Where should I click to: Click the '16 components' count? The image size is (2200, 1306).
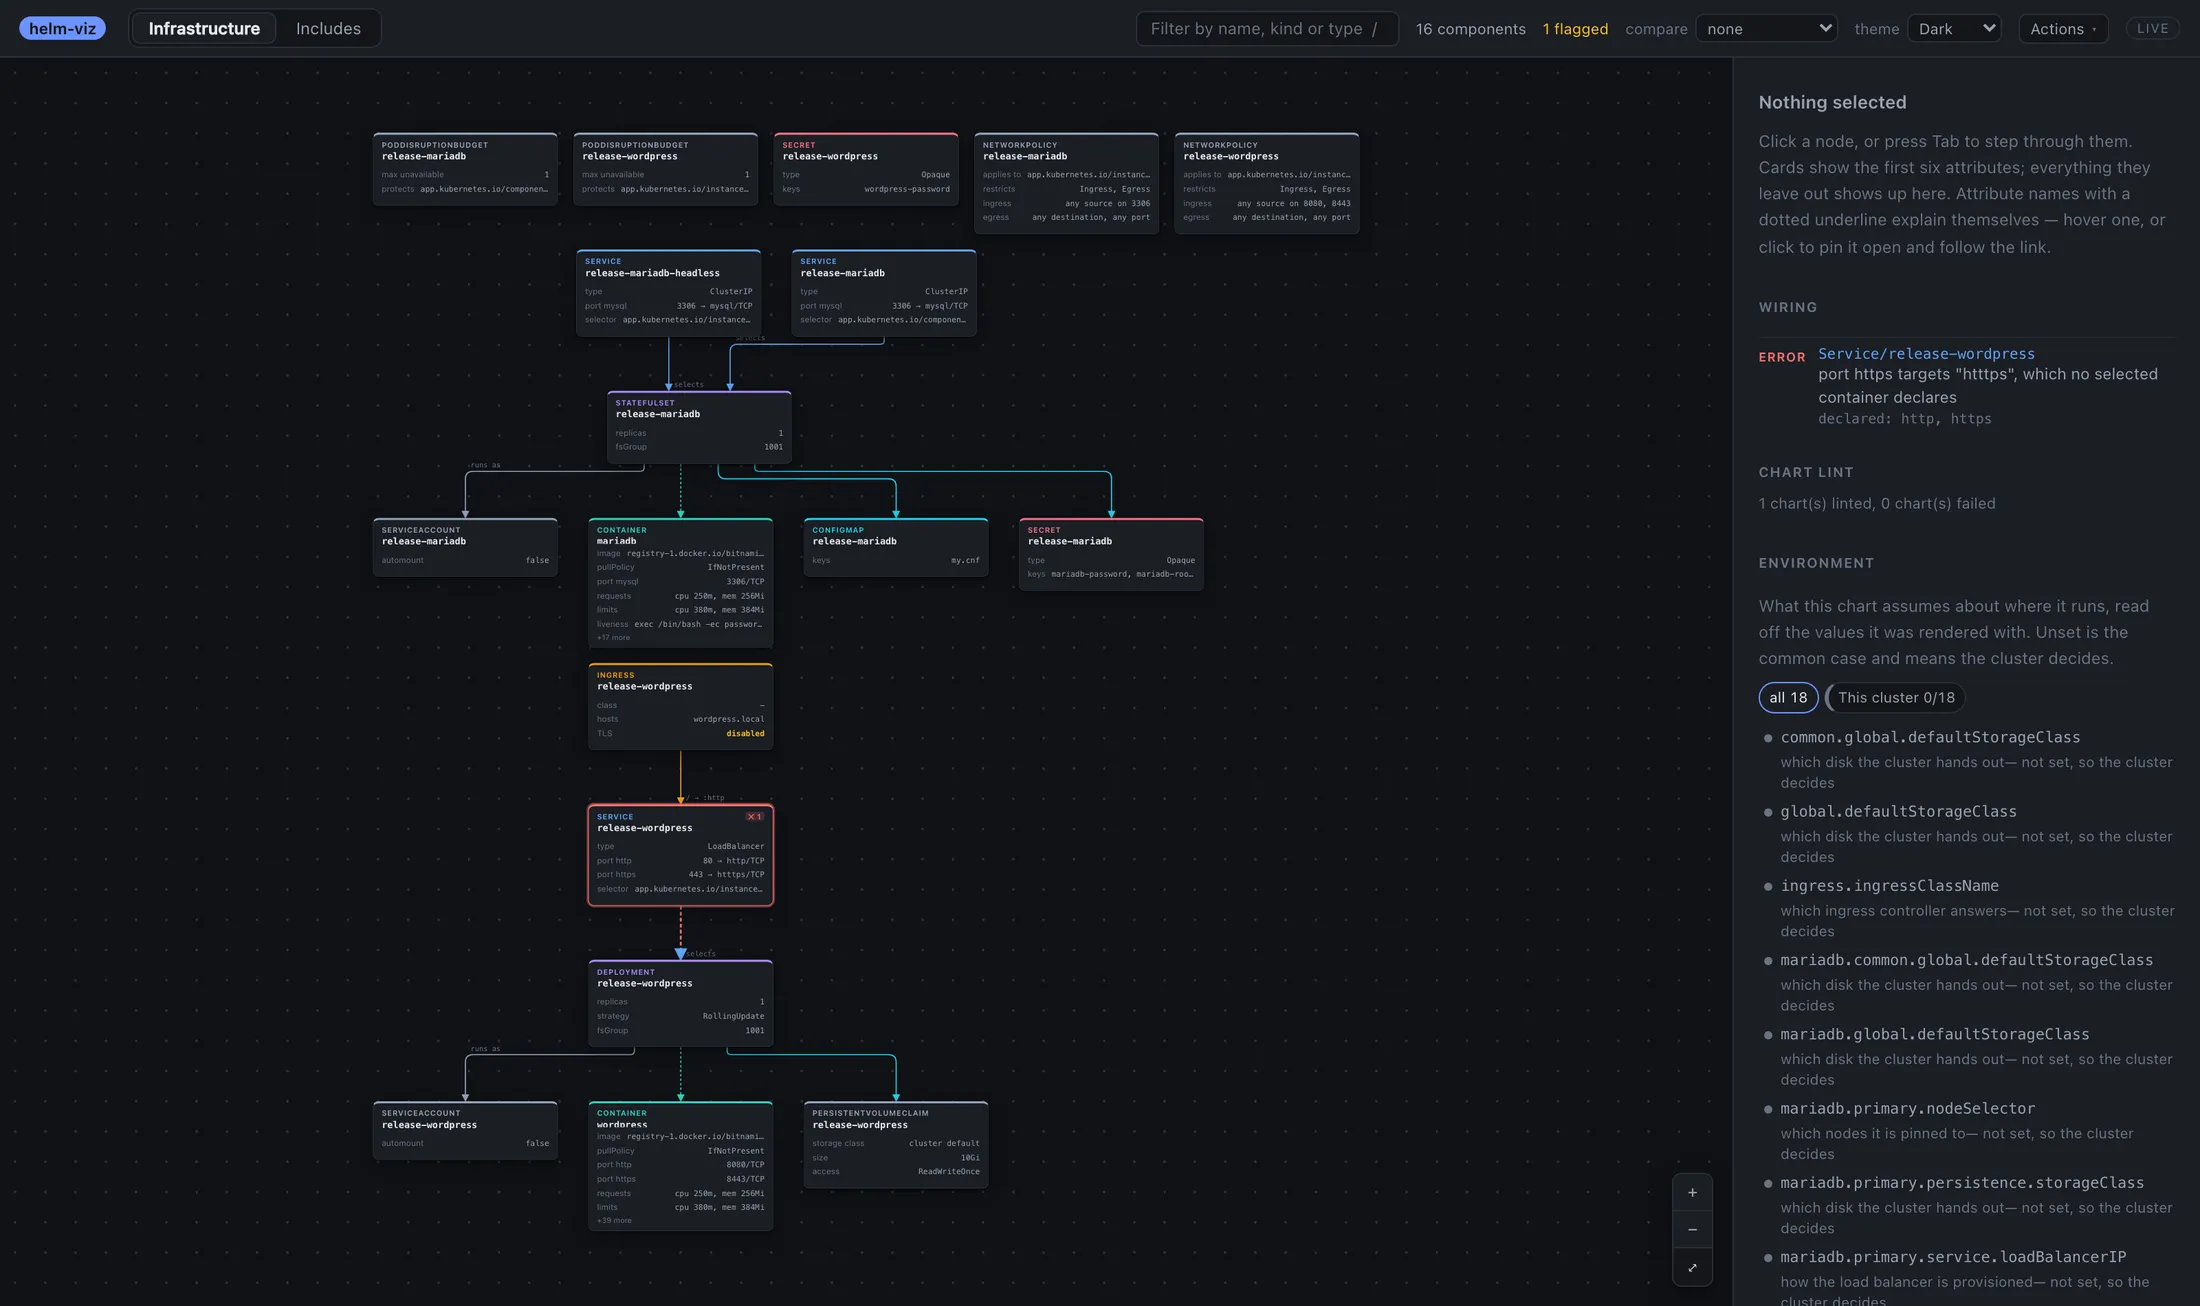(1470, 29)
